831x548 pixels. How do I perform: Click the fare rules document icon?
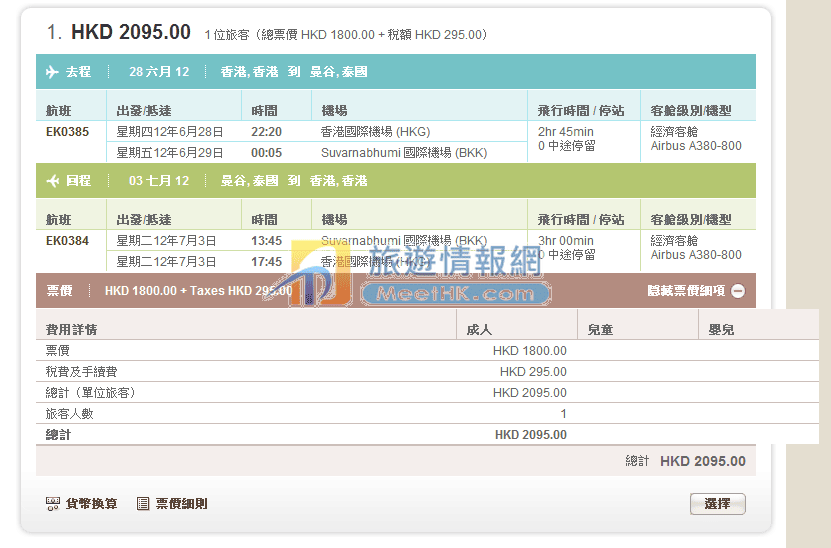[143, 504]
